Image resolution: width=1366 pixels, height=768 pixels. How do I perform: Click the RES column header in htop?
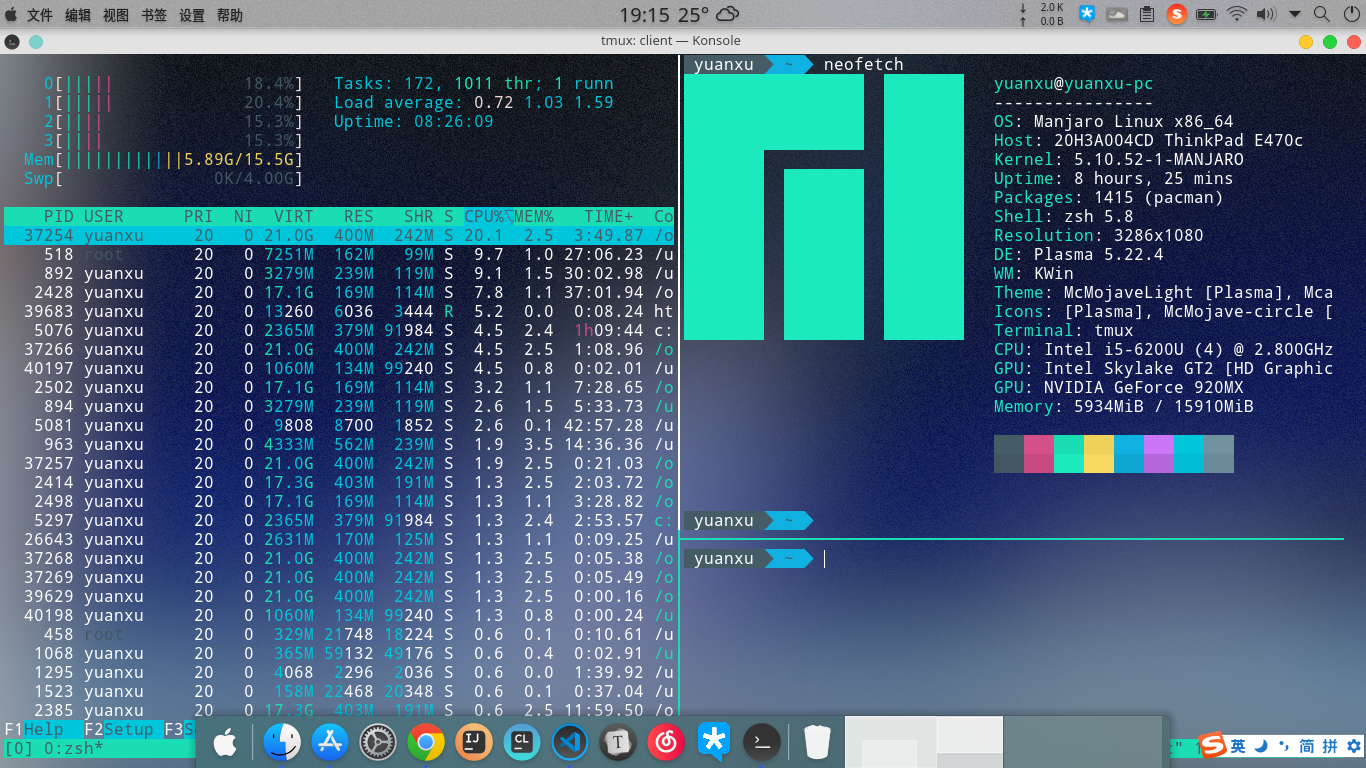359,216
